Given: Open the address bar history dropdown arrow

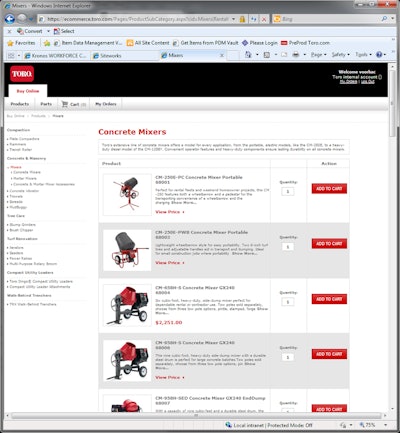Looking at the screenshot, I should point(233,19).
